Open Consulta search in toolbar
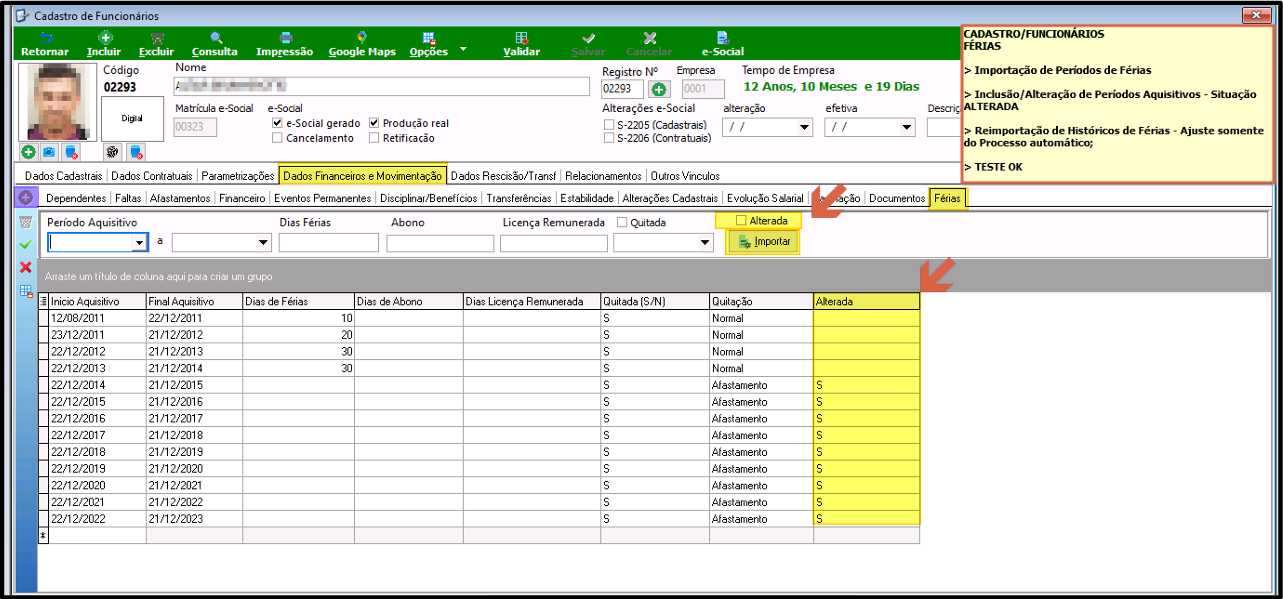The image size is (1283, 599). pos(215,44)
